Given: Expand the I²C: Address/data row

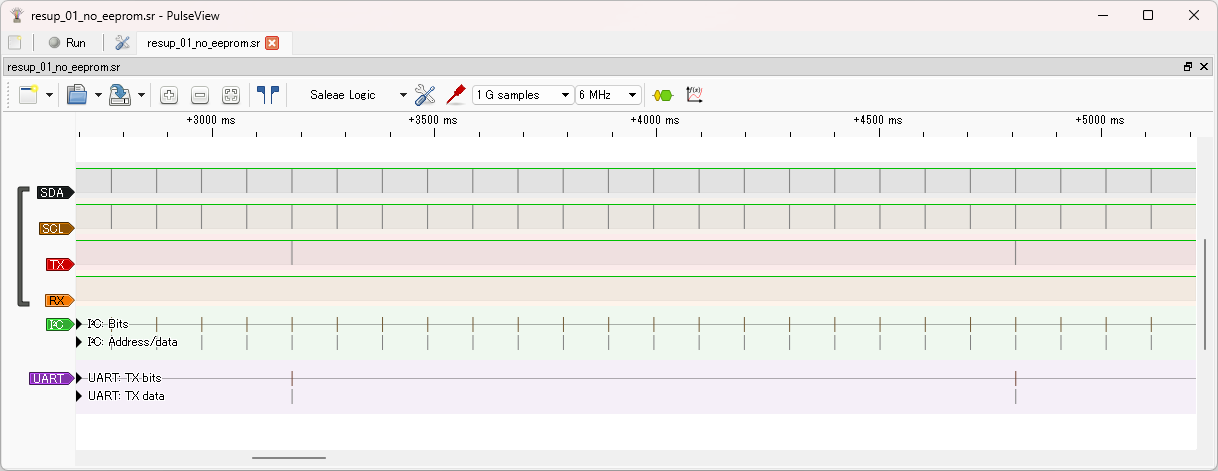Looking at the screenshot, I should 81,341.
